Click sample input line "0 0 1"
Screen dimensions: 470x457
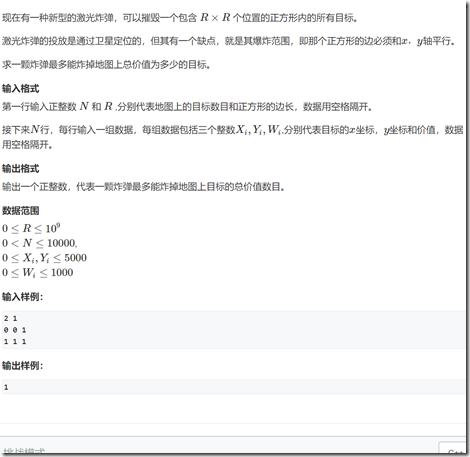(15, 330)
